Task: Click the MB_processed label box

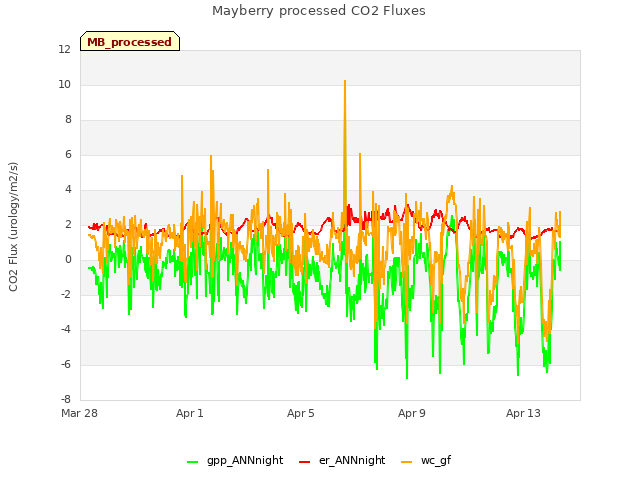Action: click(130, 41)
